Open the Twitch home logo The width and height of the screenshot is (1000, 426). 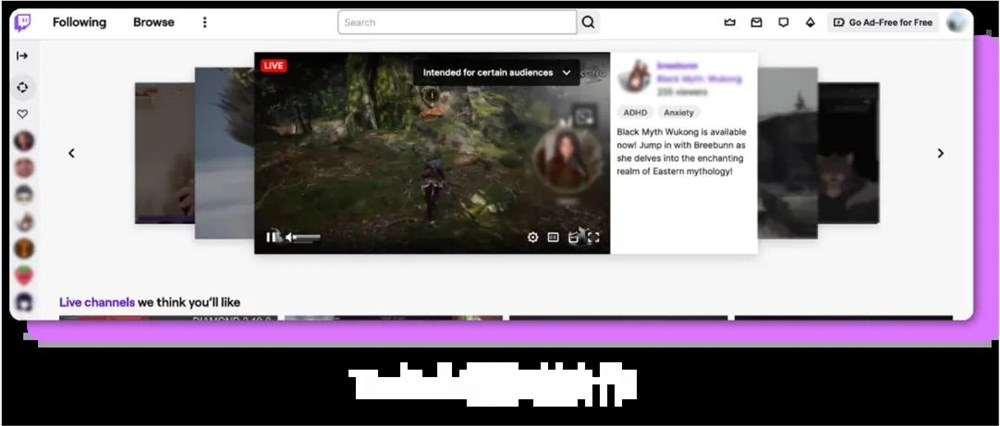tap(22, 22)
